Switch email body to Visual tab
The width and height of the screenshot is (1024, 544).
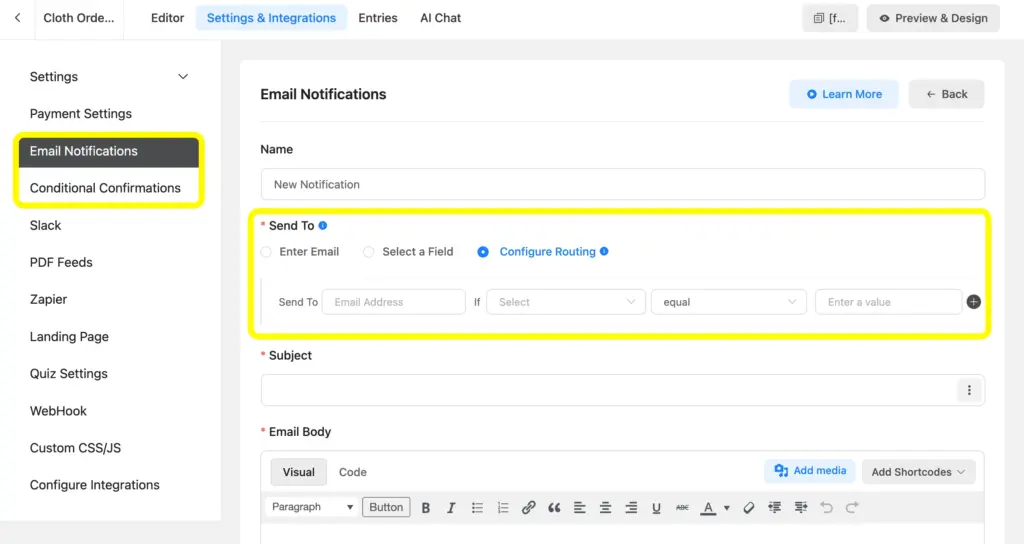298,472
